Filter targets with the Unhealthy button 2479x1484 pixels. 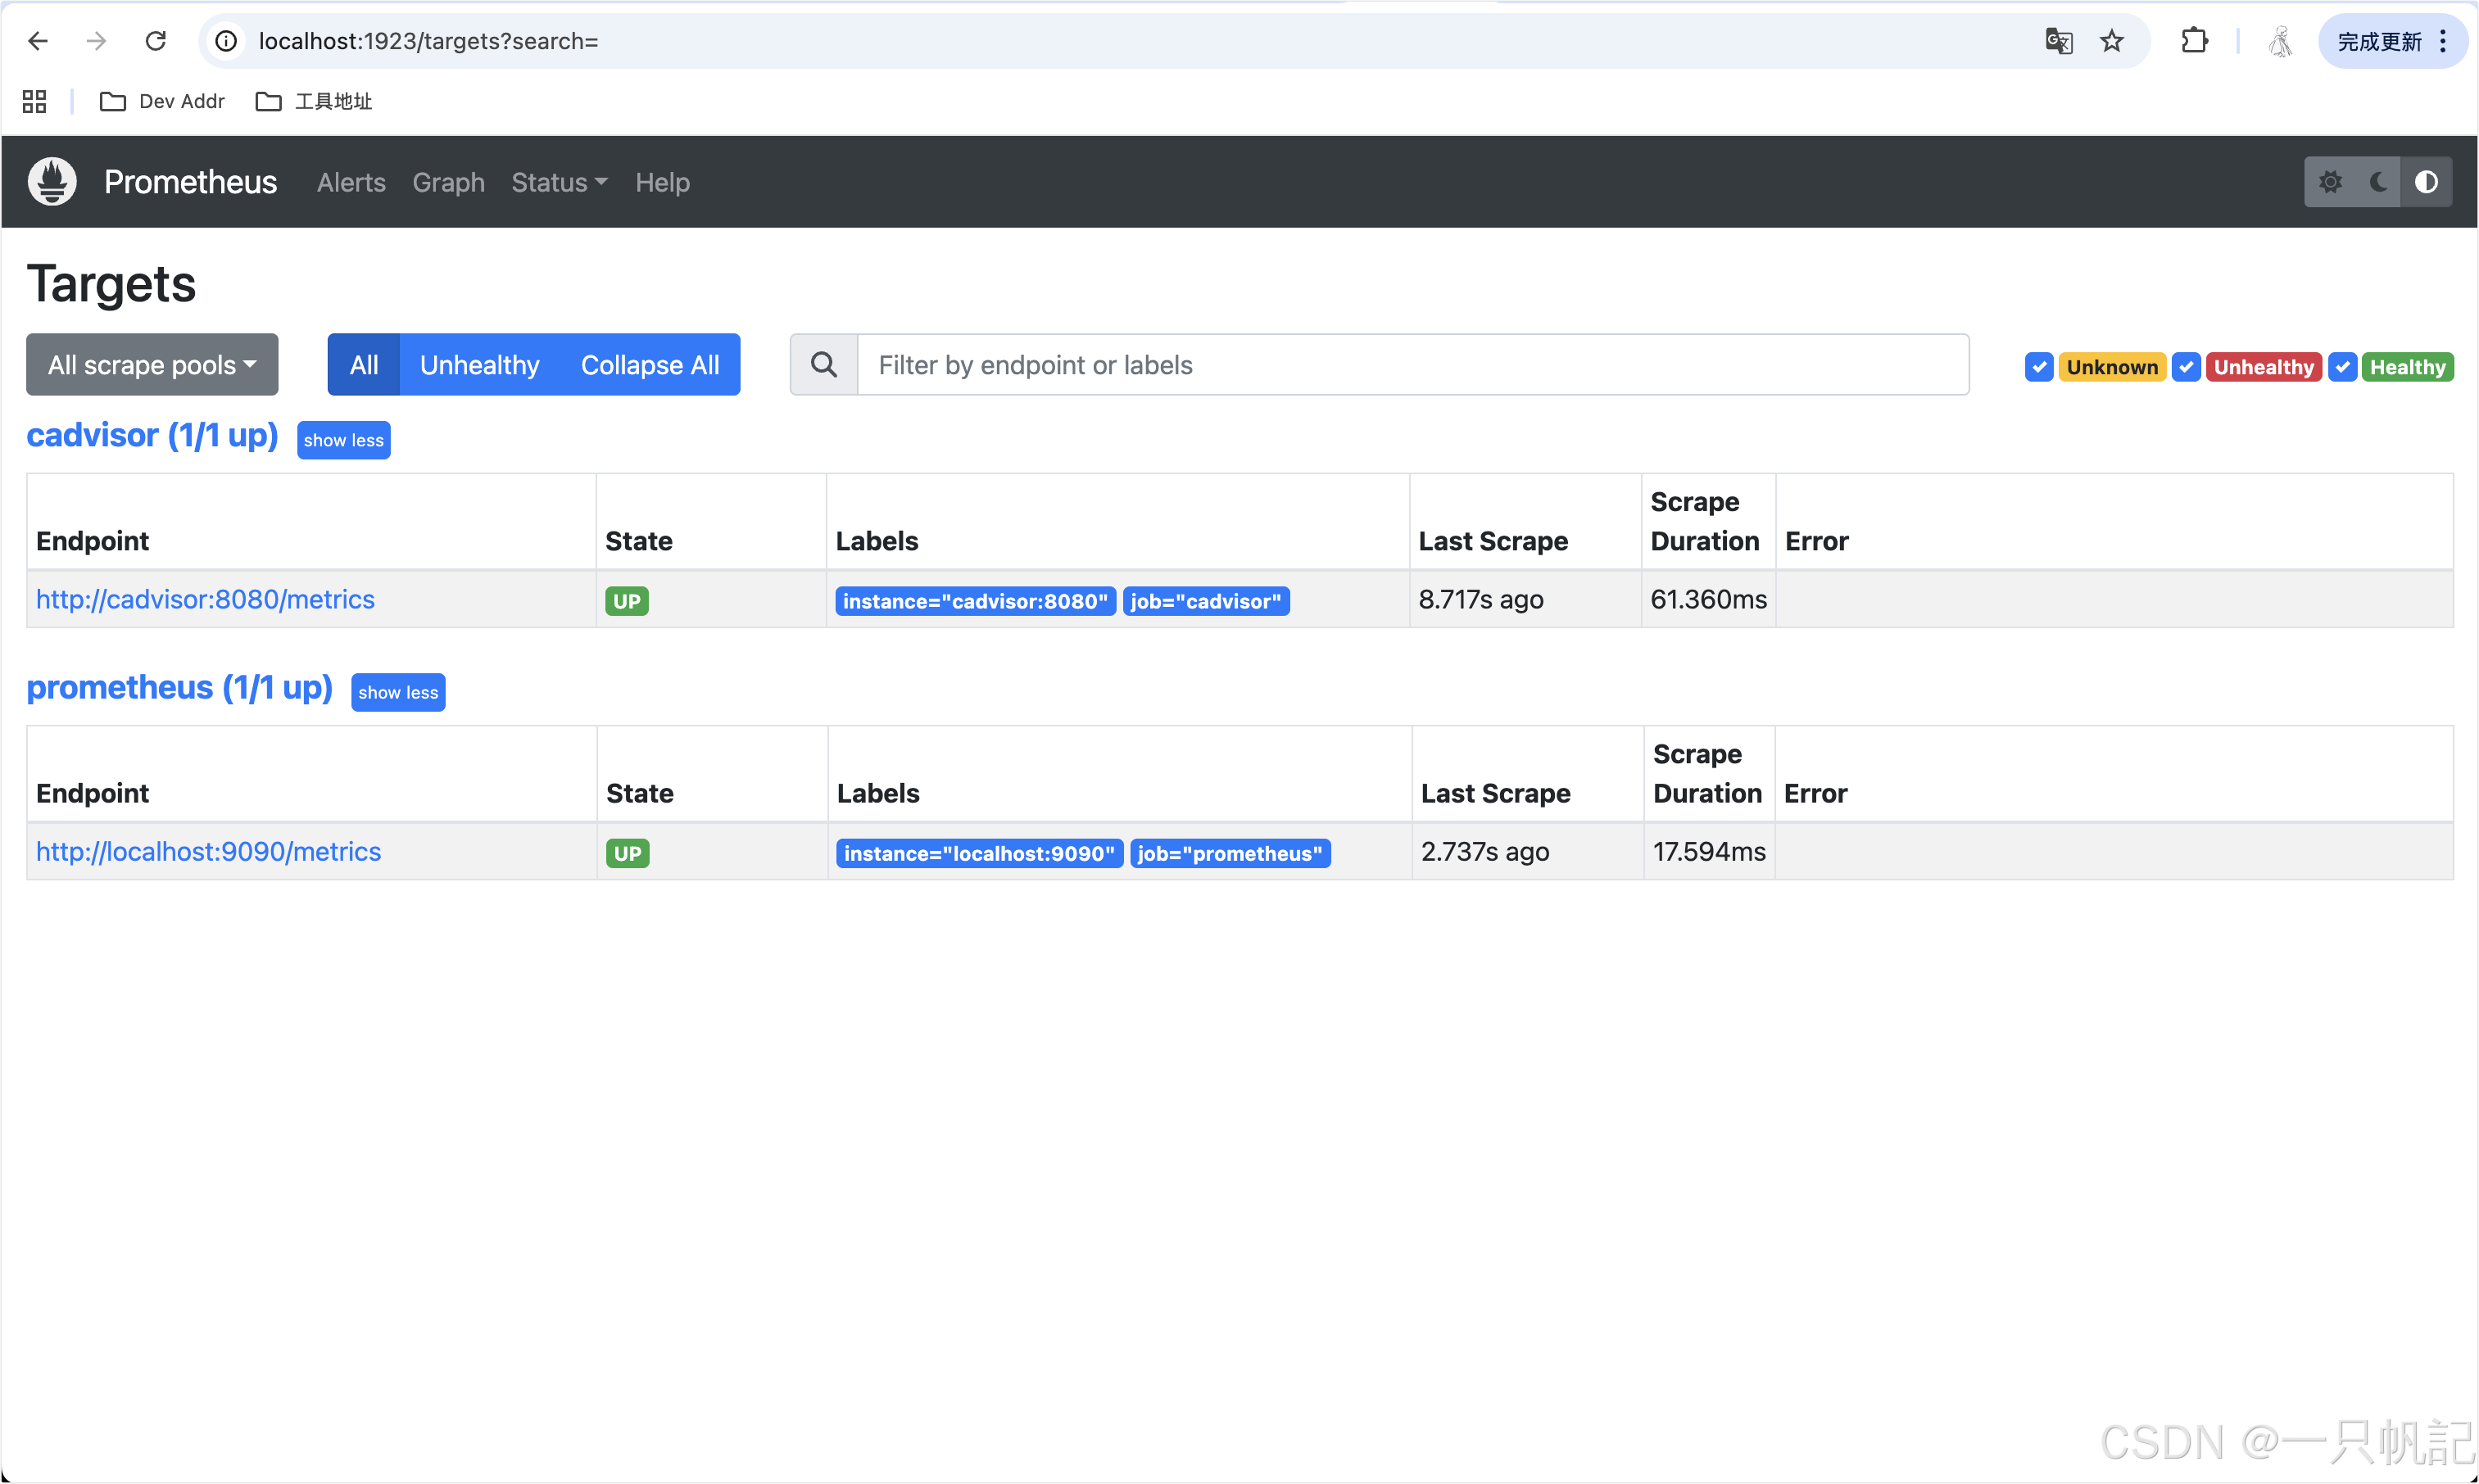click(x=479, y=365)
